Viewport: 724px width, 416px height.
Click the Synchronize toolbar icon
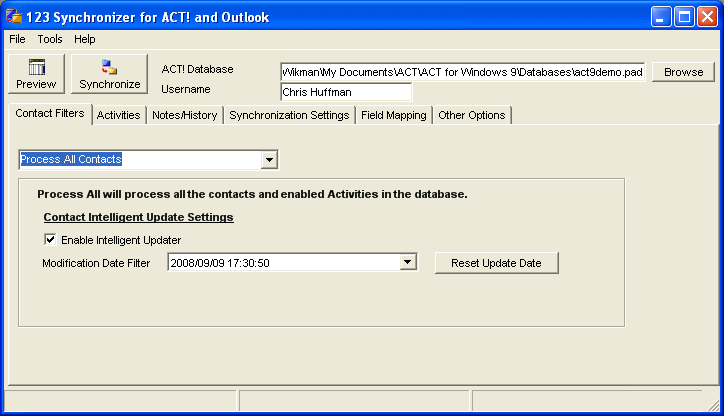pyautogui.click(x=109, y=67)
